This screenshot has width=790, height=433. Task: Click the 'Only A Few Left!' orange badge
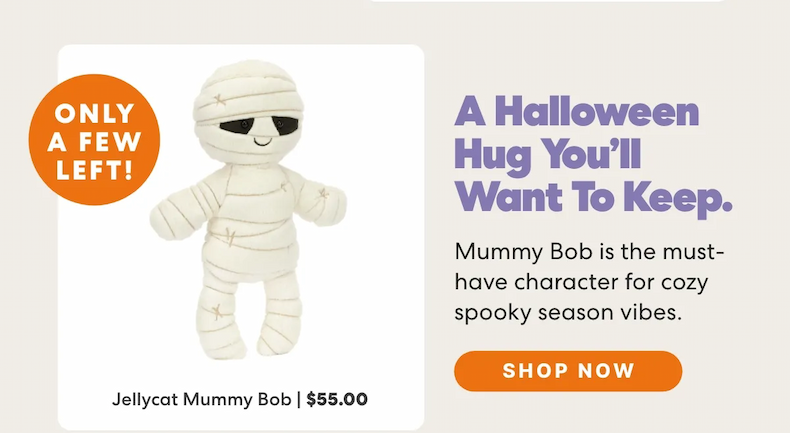(94, 140)
